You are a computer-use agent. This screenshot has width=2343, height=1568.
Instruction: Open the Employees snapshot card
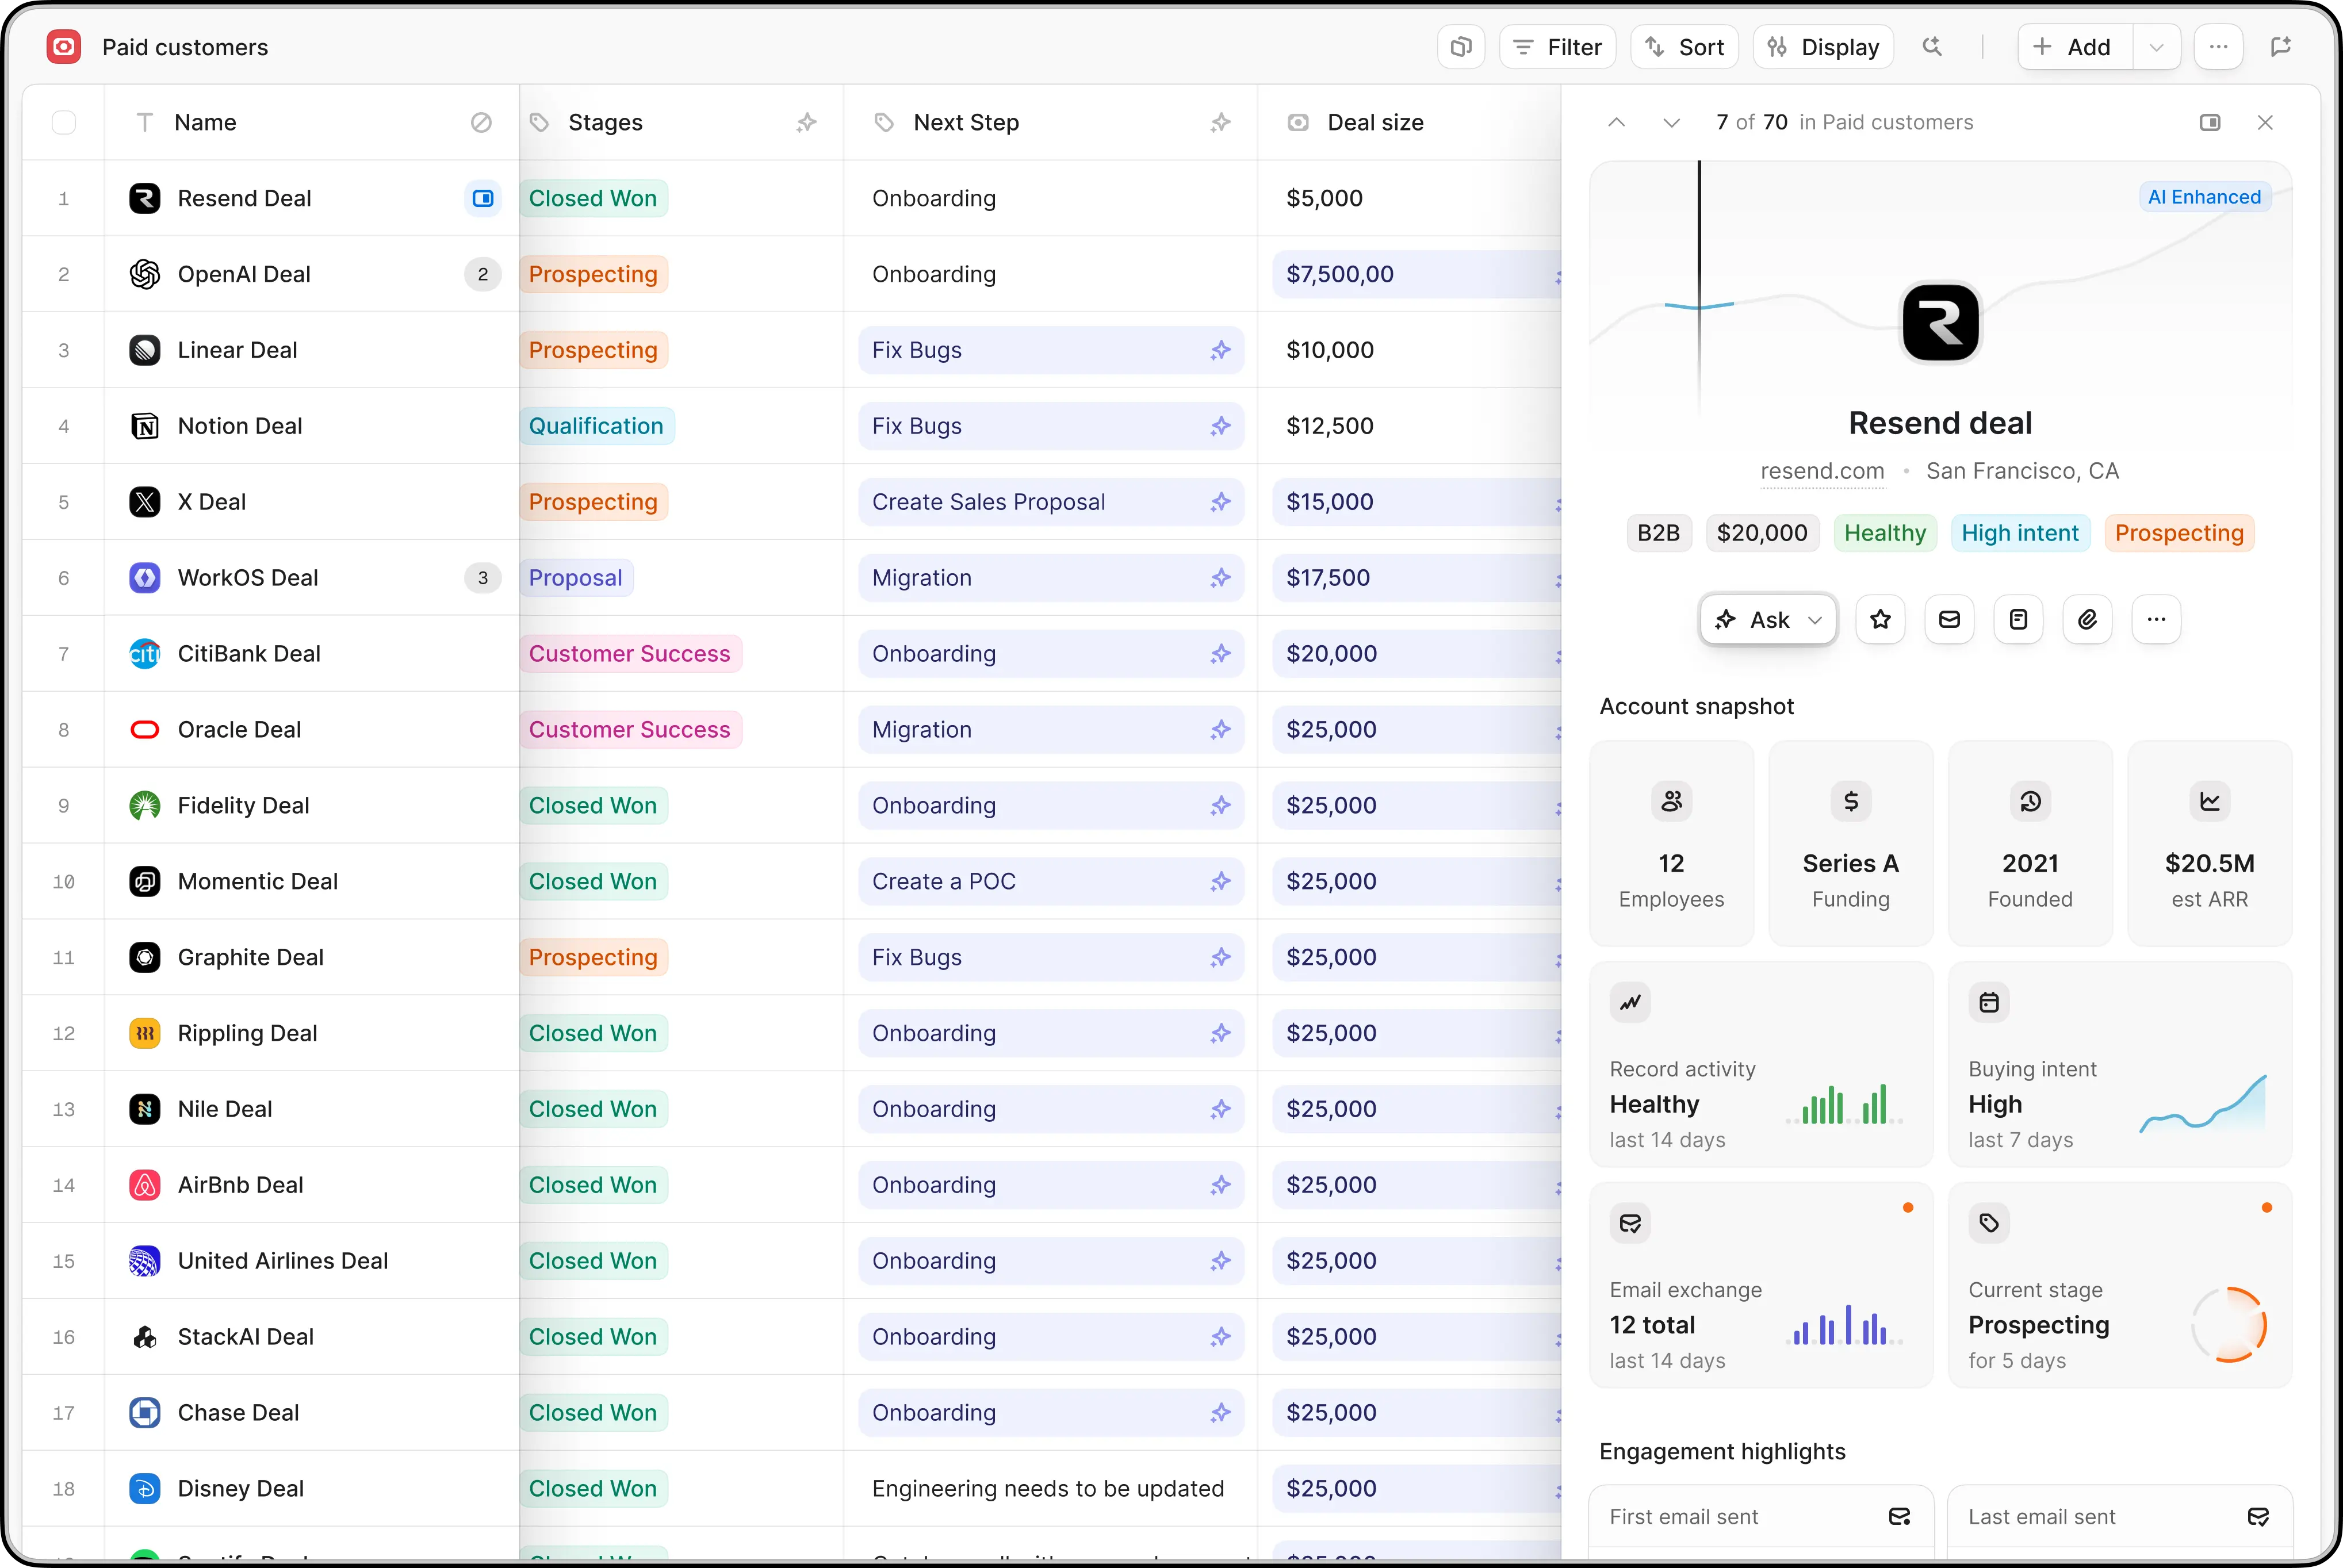click(x=1671, y=843)
